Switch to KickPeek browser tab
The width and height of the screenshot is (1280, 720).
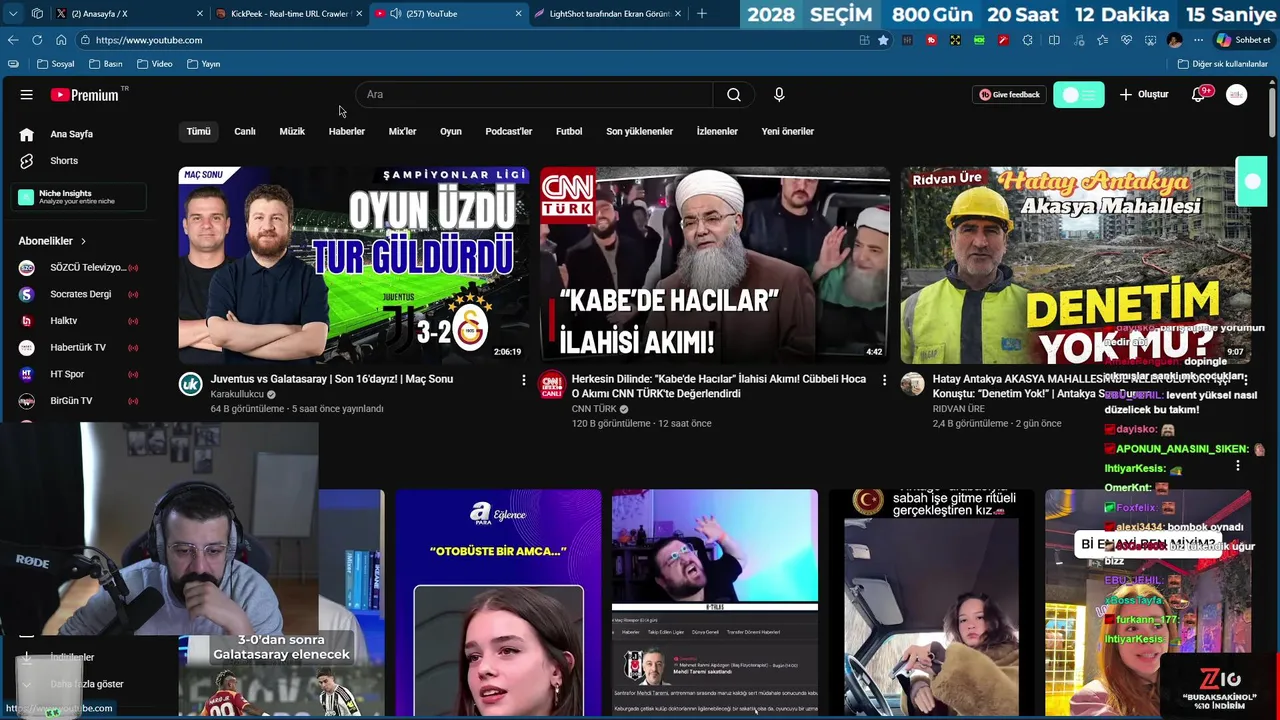[x=288, y=14]
